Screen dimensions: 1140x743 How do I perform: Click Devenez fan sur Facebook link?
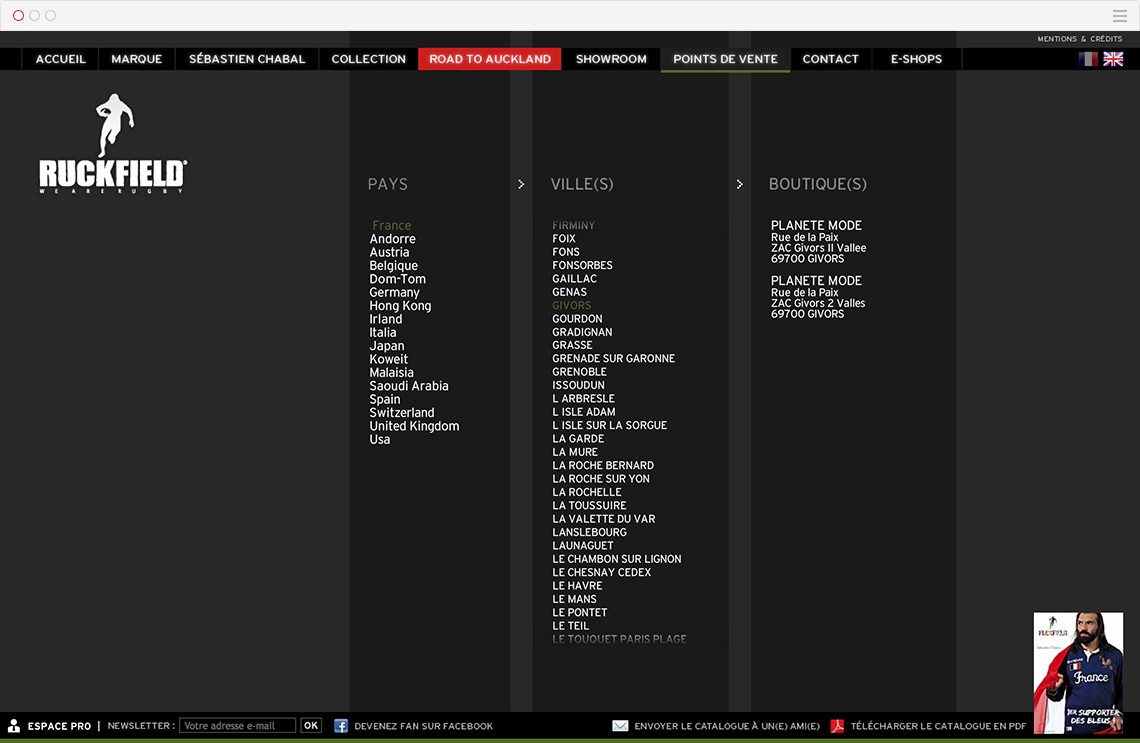(423, 726)
